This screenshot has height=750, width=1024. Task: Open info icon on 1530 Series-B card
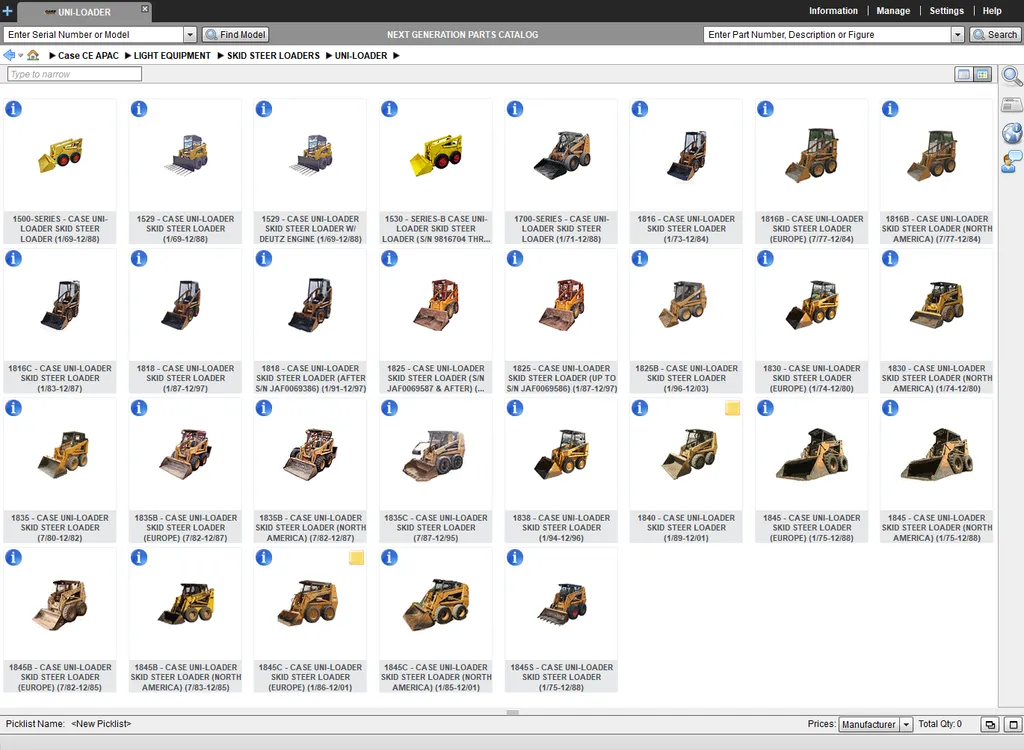tap(389, 109)
